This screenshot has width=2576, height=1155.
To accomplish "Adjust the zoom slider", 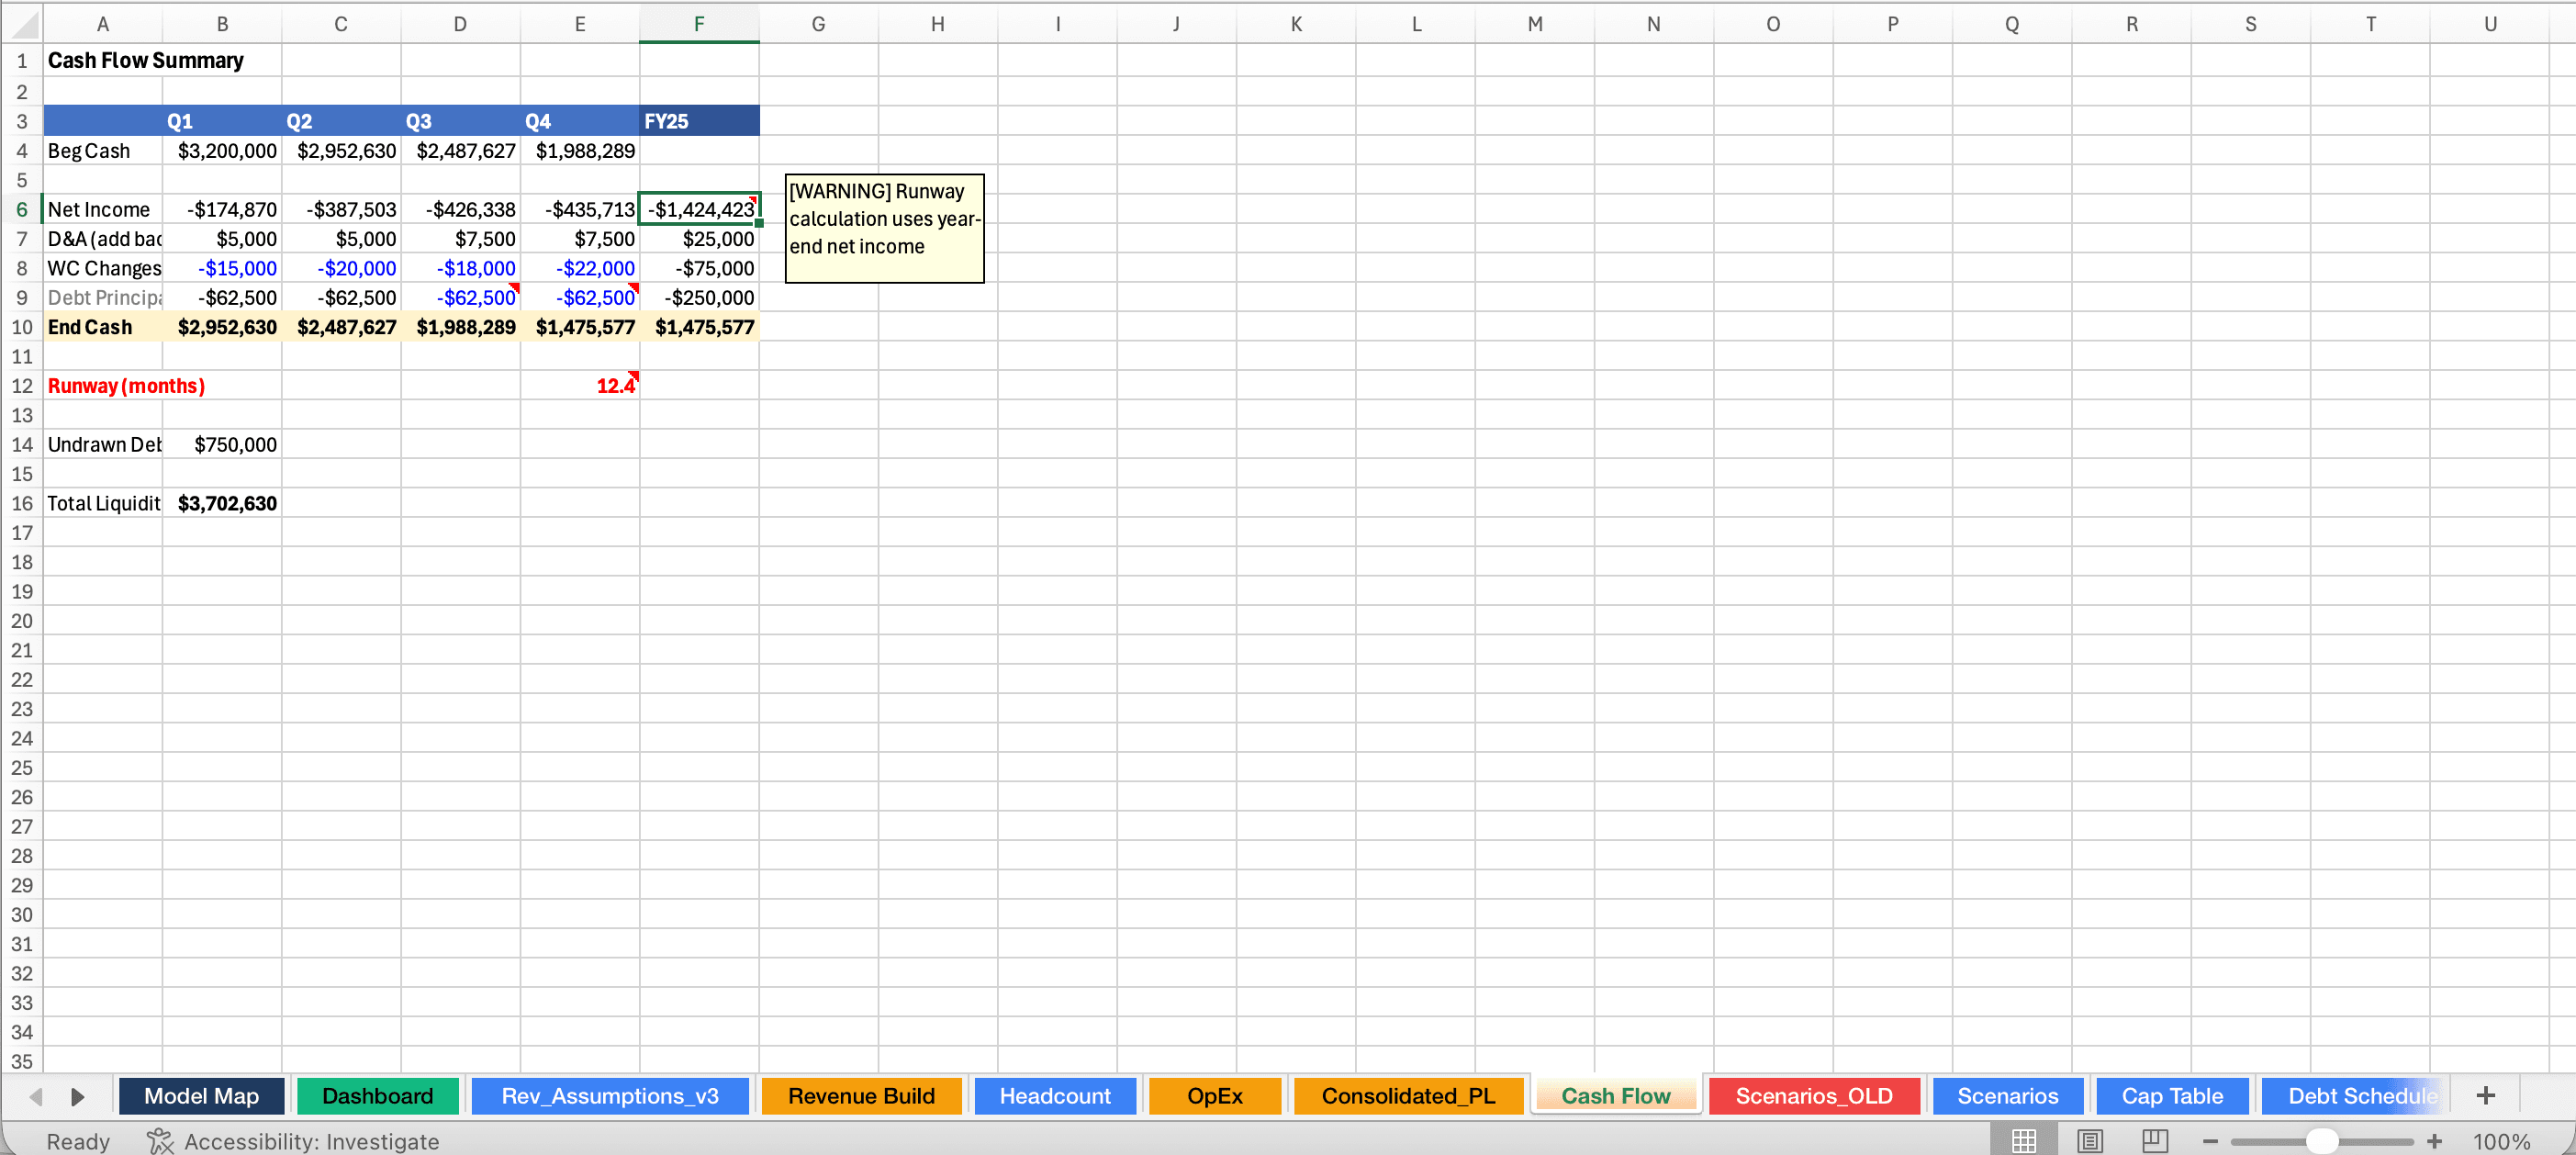I will 2323,1139.
